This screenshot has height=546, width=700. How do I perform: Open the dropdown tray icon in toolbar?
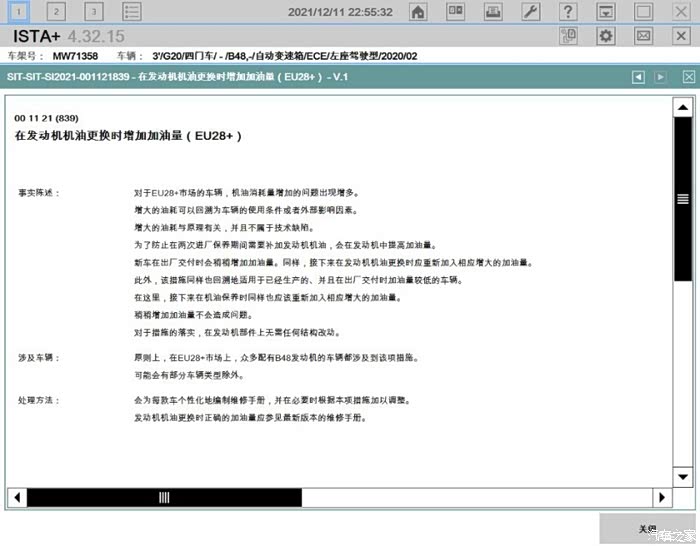pos(605,12)
